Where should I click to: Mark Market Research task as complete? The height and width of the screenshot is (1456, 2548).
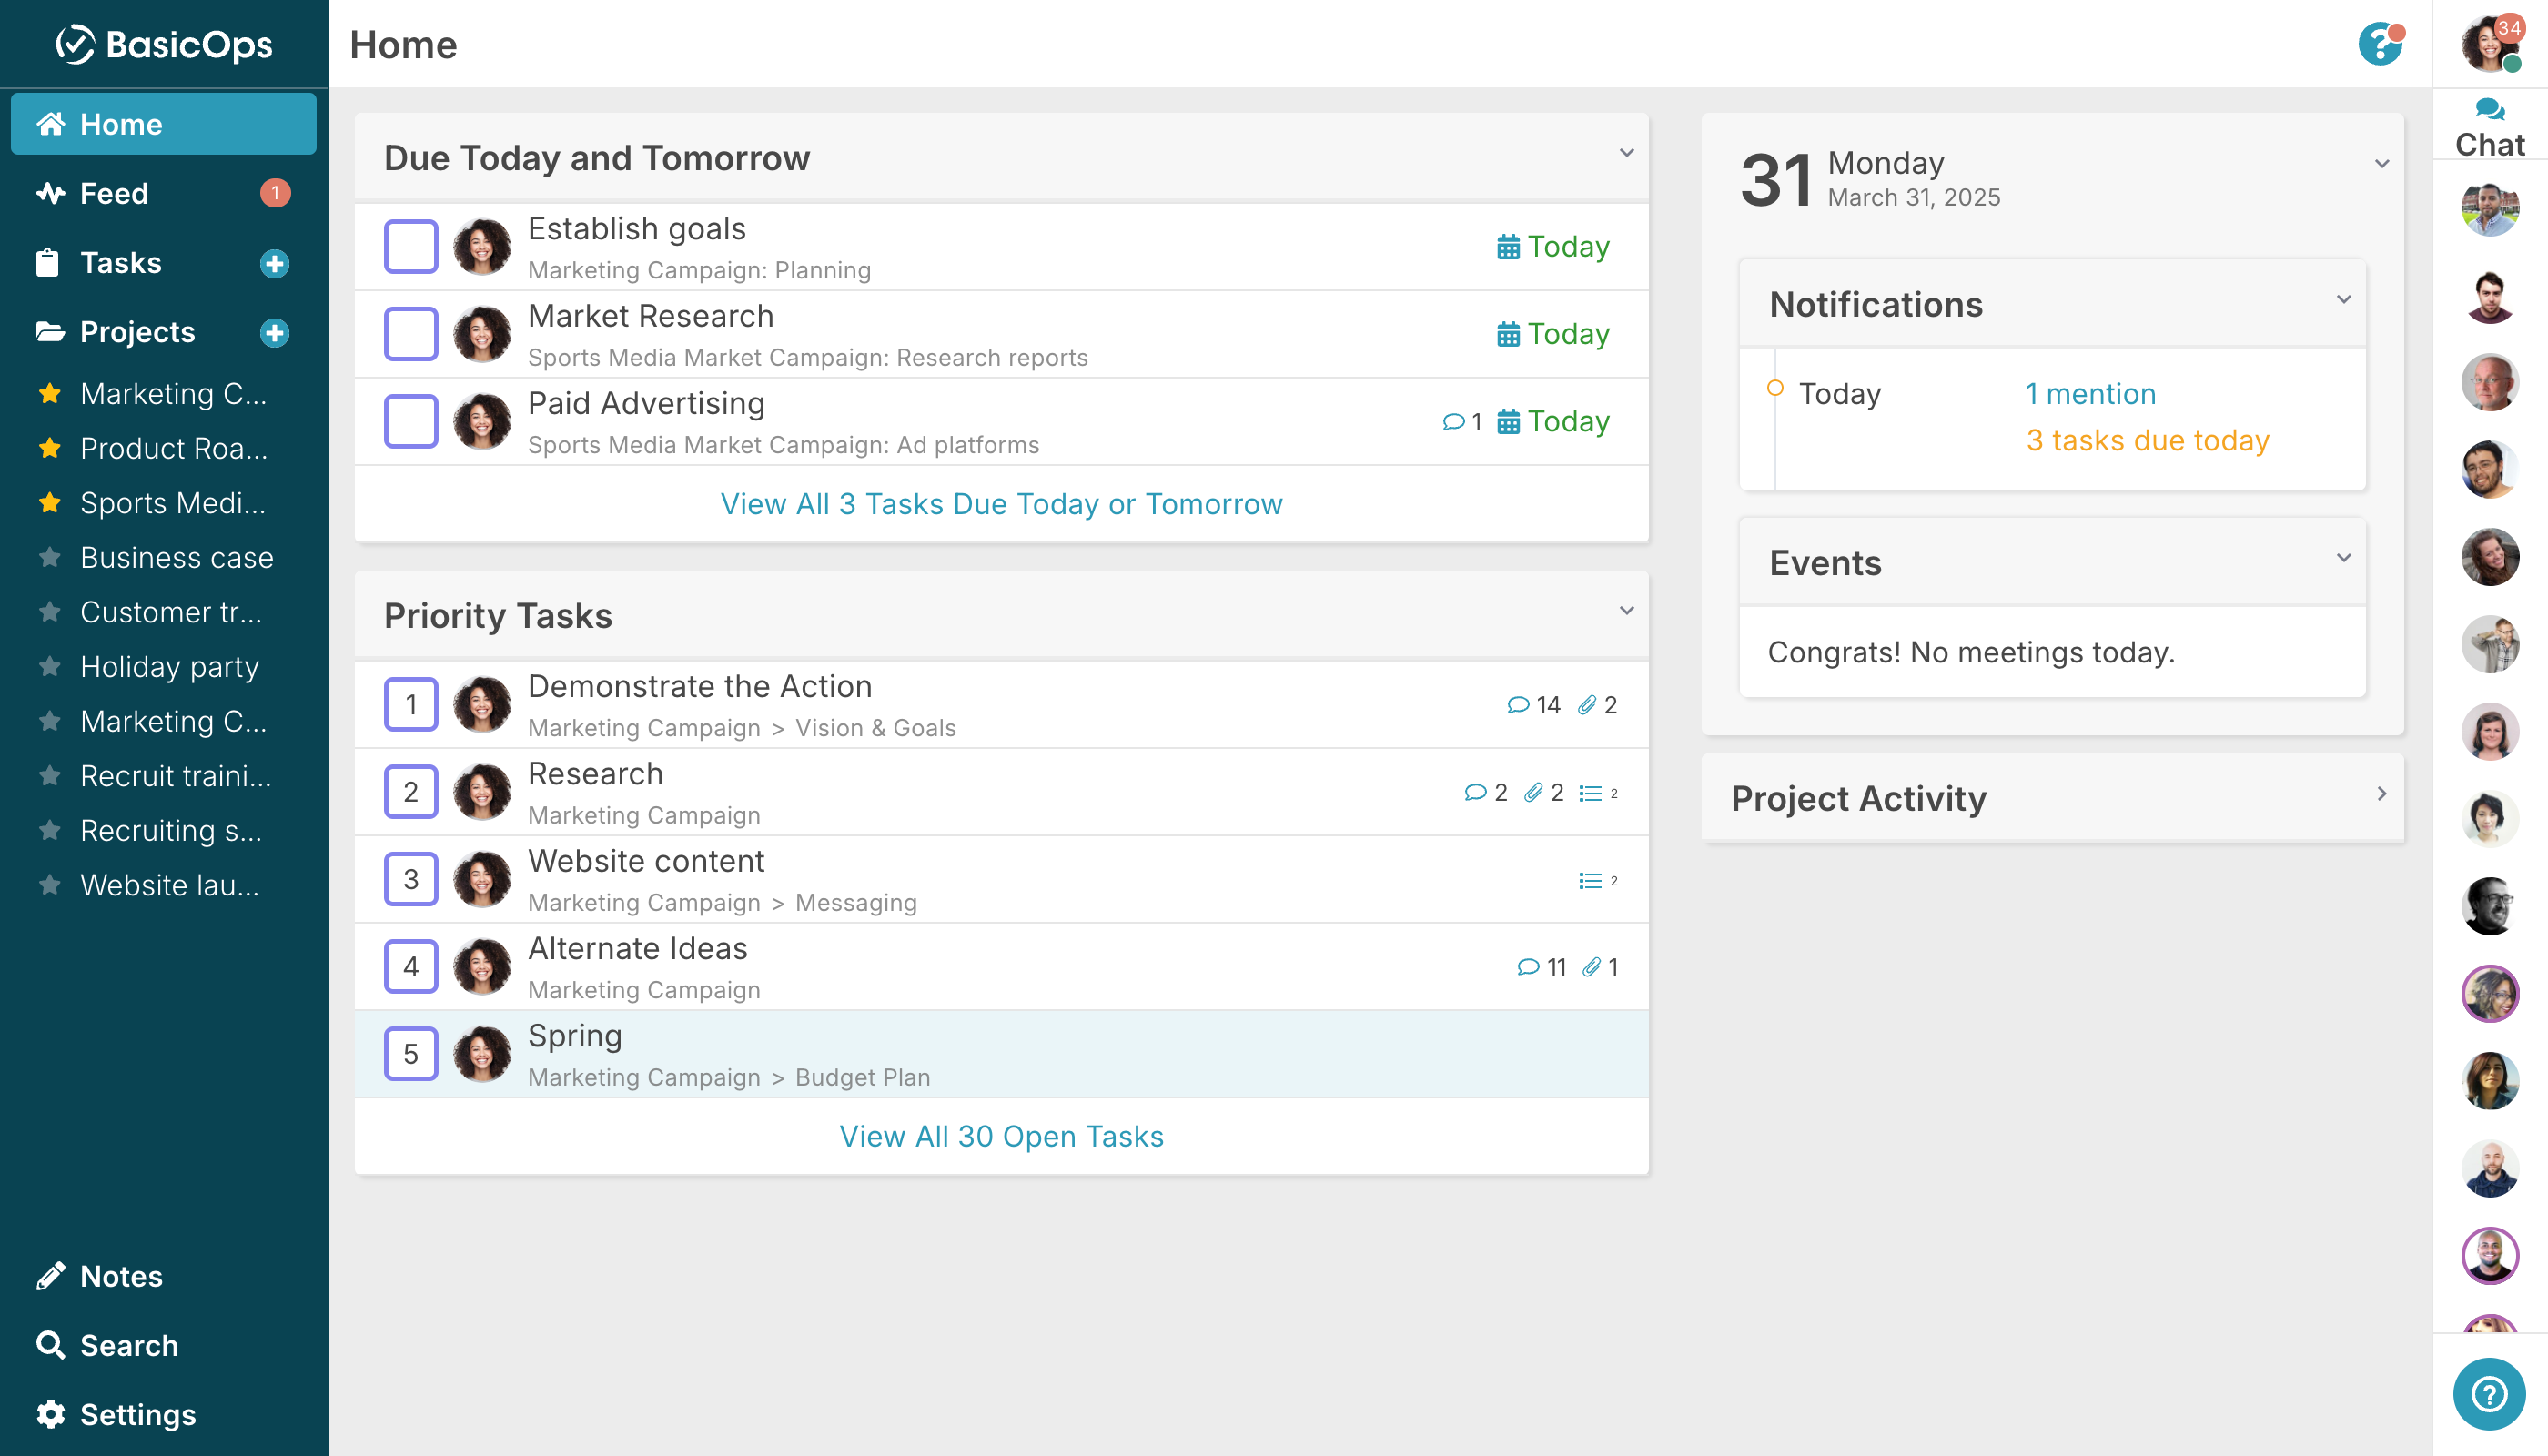[x=411, y=333]
